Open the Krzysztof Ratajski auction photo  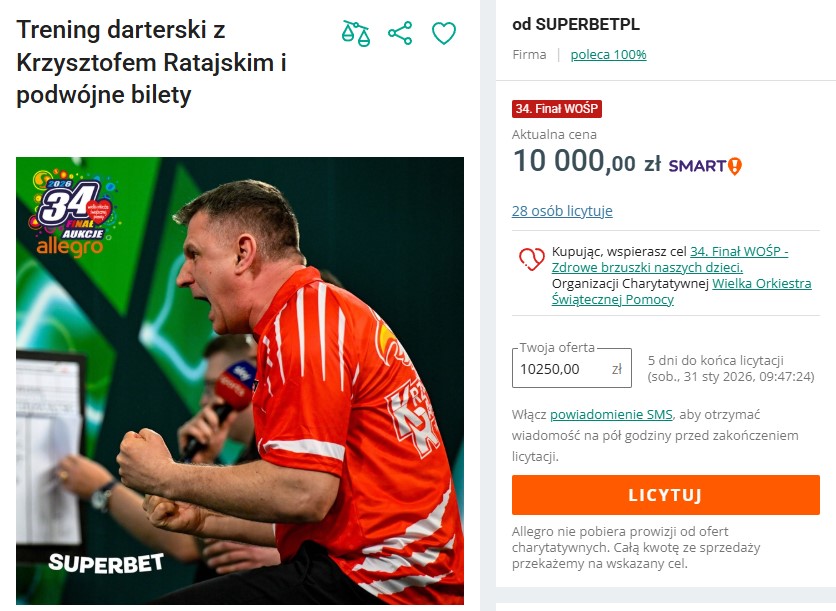(x=240, y=381)
